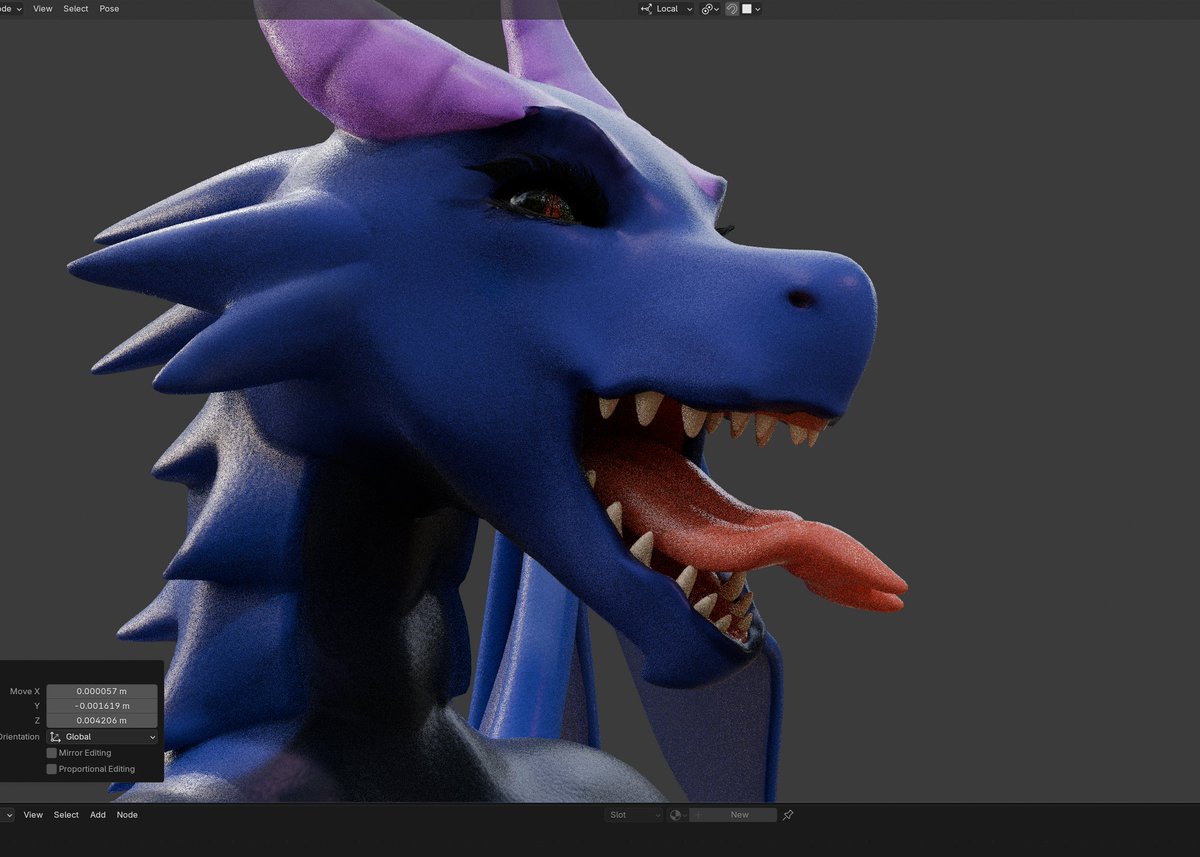The image size is (1200, 857).
Task: Open the material Slot dropdown
Action: pos(634,815)
